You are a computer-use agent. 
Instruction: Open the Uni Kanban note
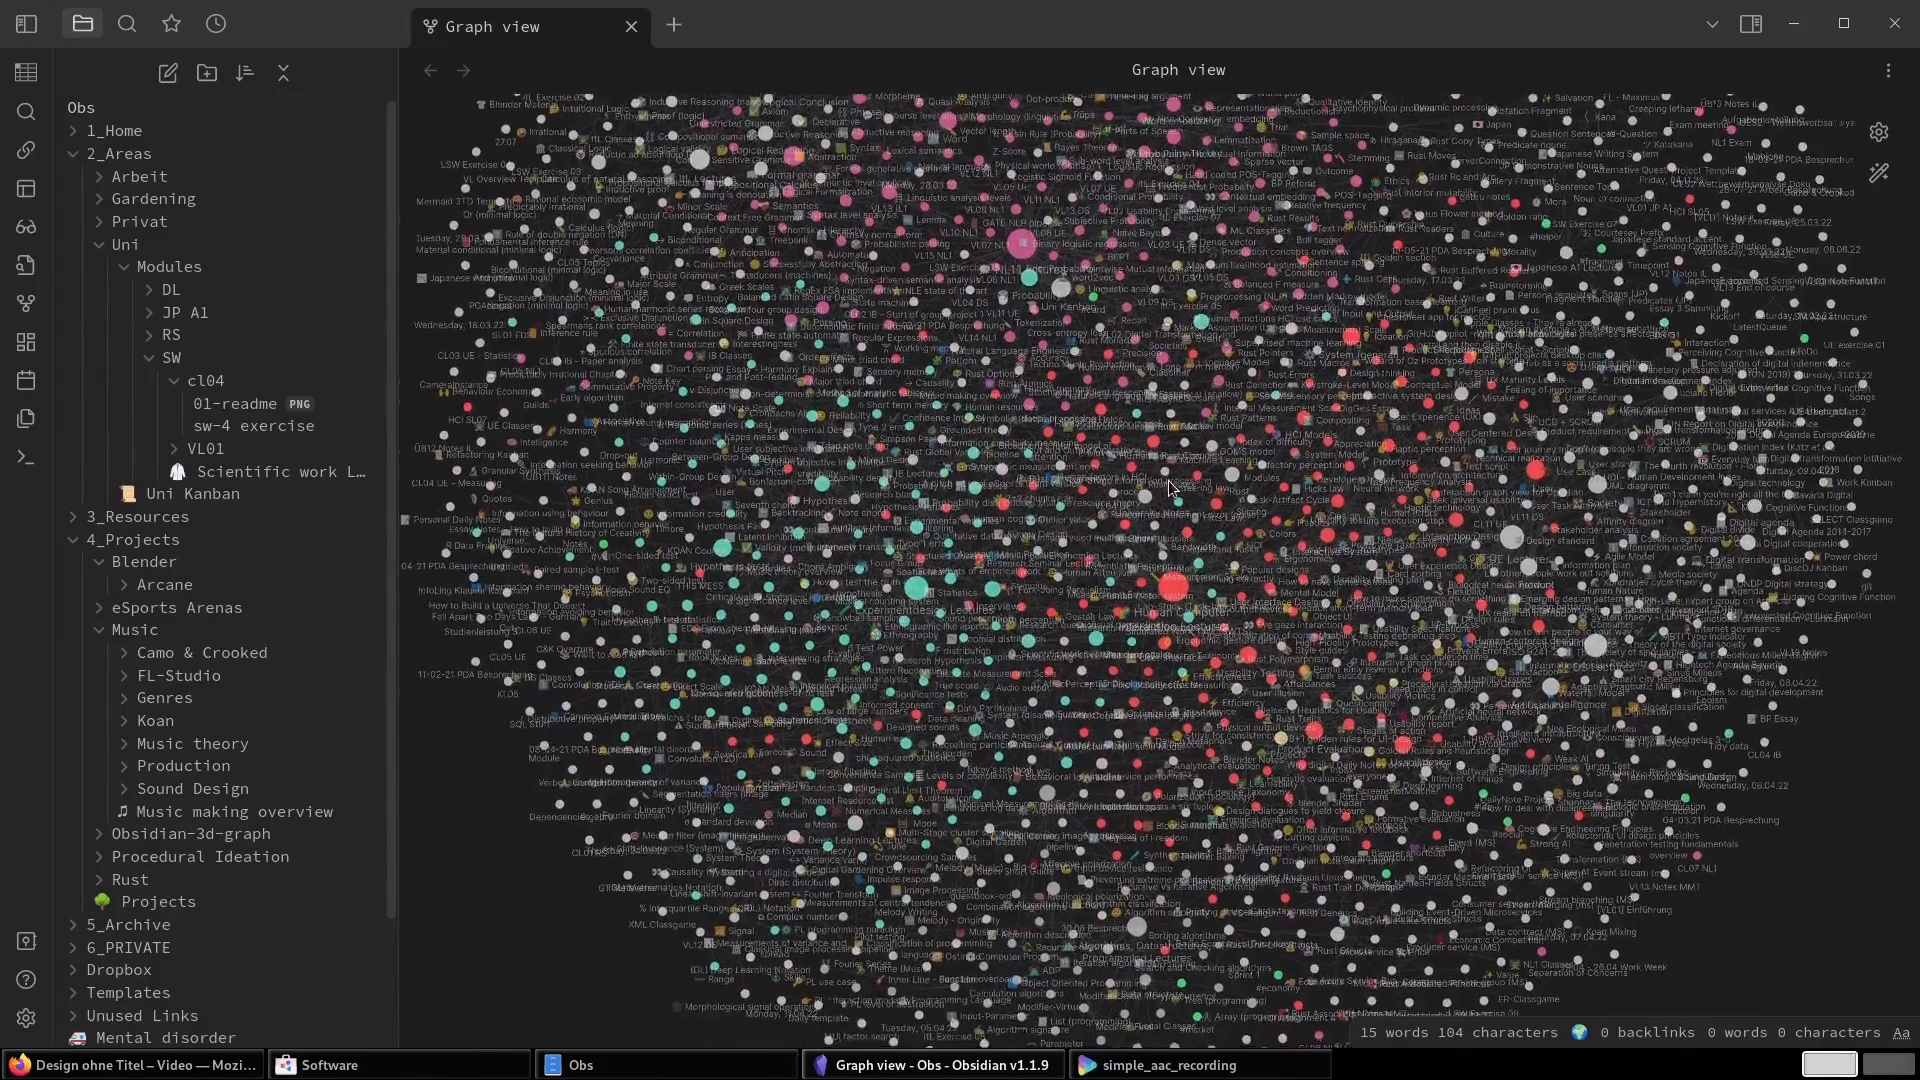tap(192, 494)
